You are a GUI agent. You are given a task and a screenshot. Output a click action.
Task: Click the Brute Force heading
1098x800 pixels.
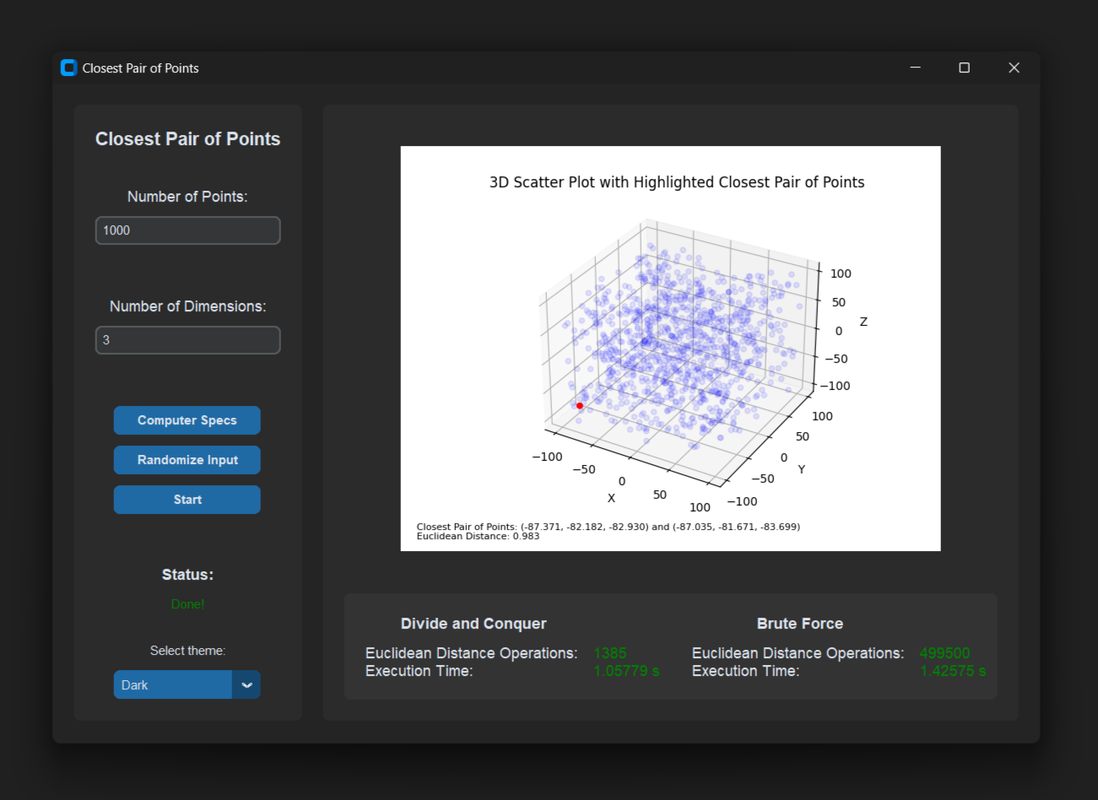tap(800, 623)
